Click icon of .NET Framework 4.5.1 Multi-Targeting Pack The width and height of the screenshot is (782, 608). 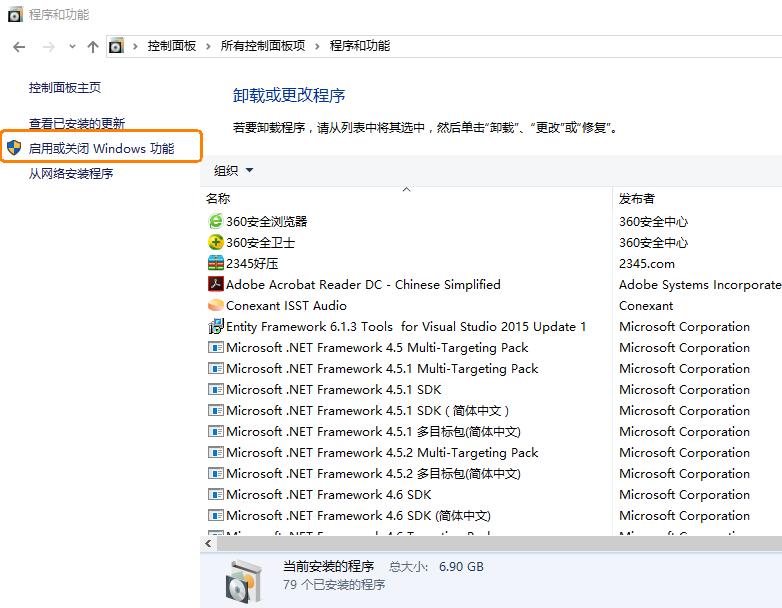point(215,368)
